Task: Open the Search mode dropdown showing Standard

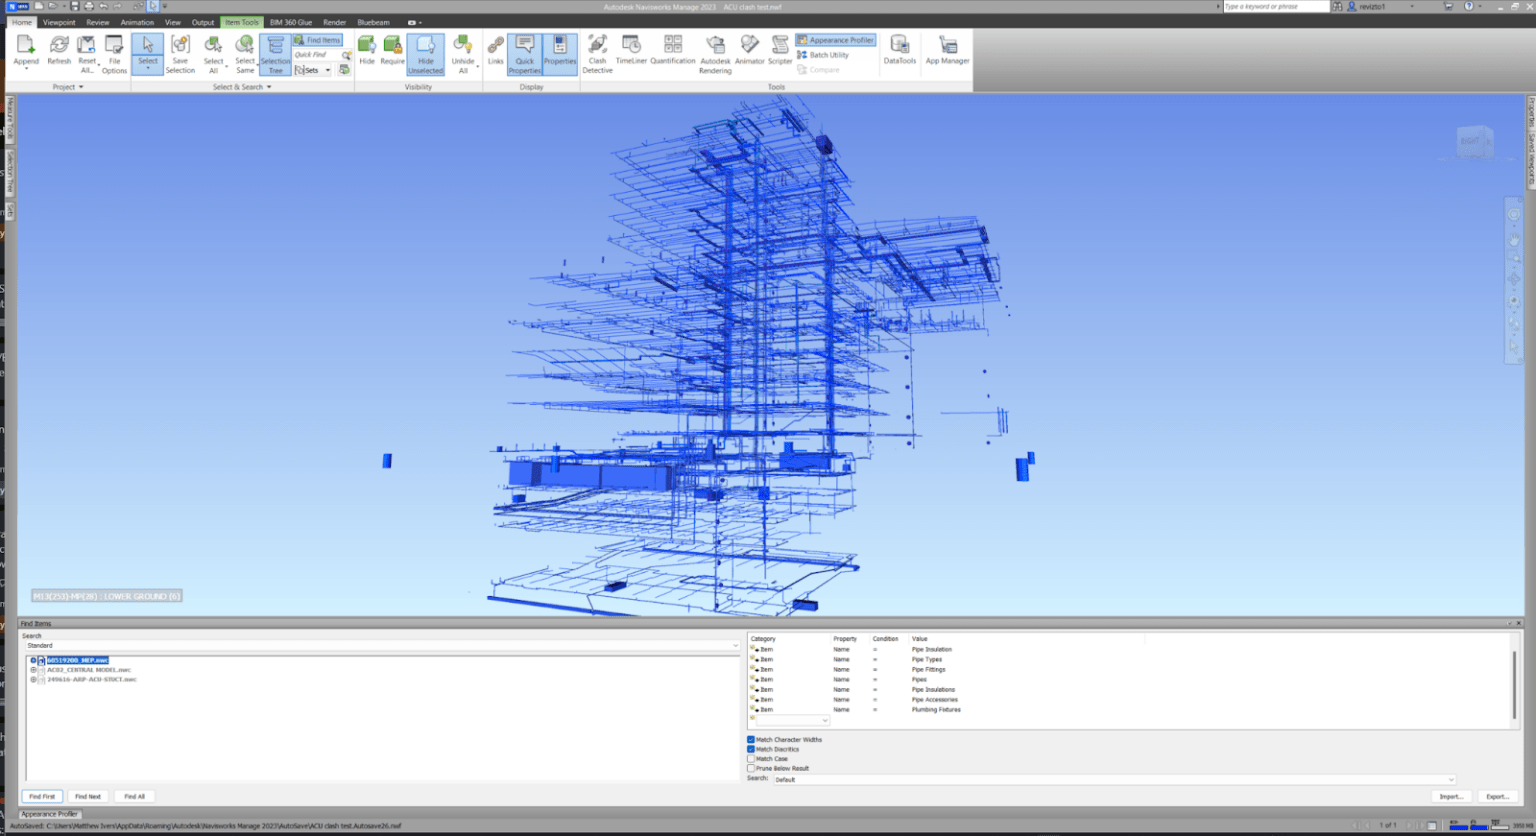Action: (x=735, y=645)
